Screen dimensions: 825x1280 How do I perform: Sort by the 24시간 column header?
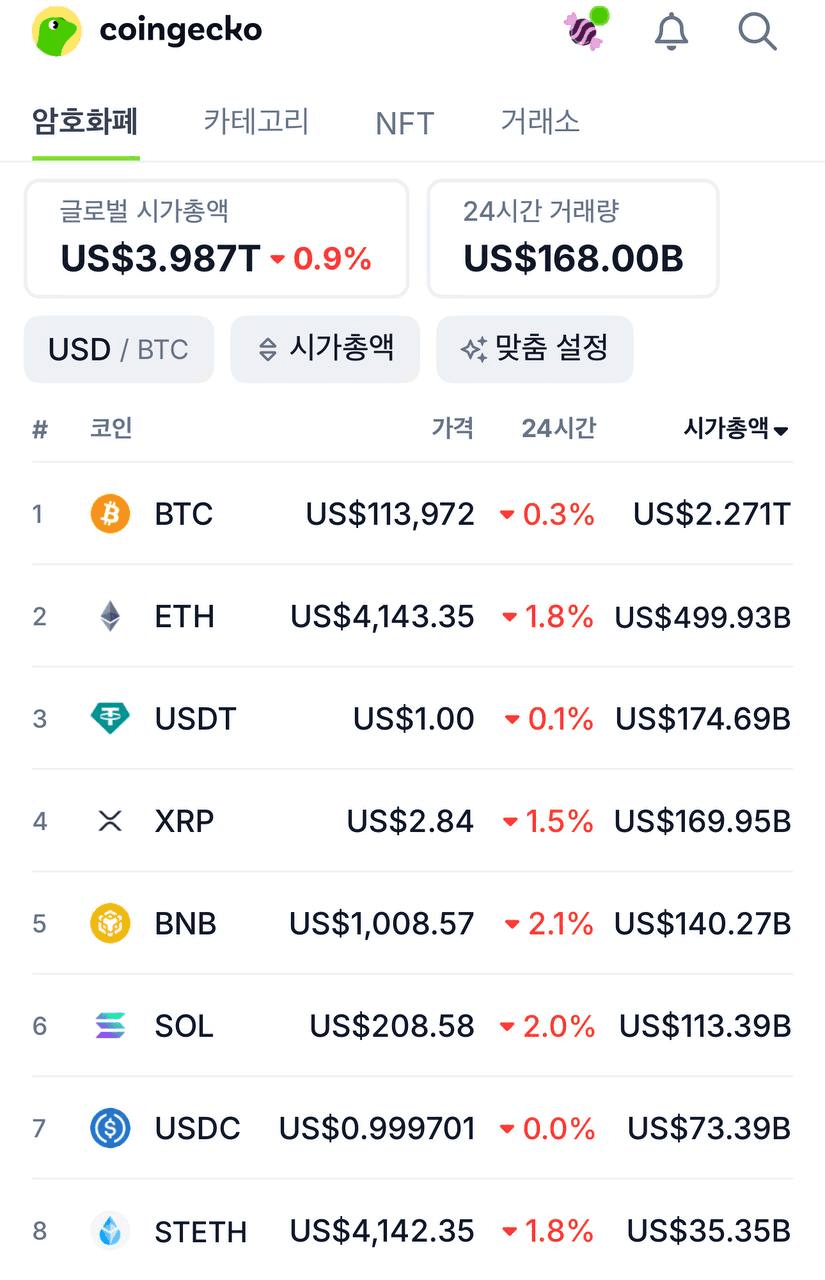(558, 429)
